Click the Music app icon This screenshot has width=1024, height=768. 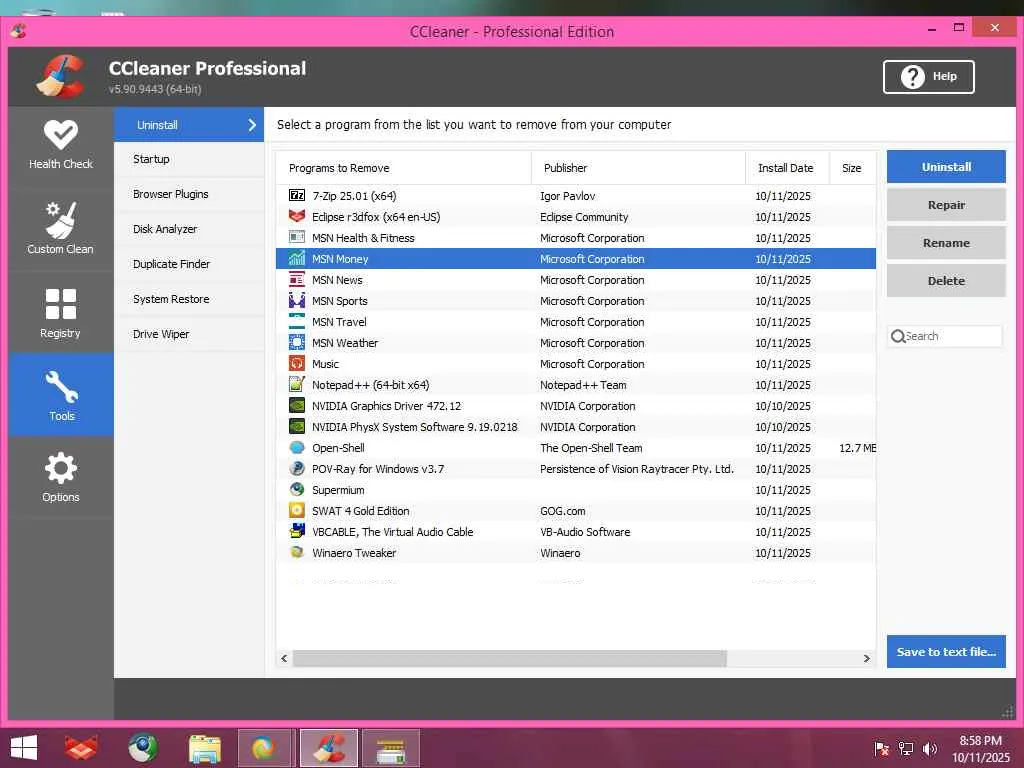(296, 363)
